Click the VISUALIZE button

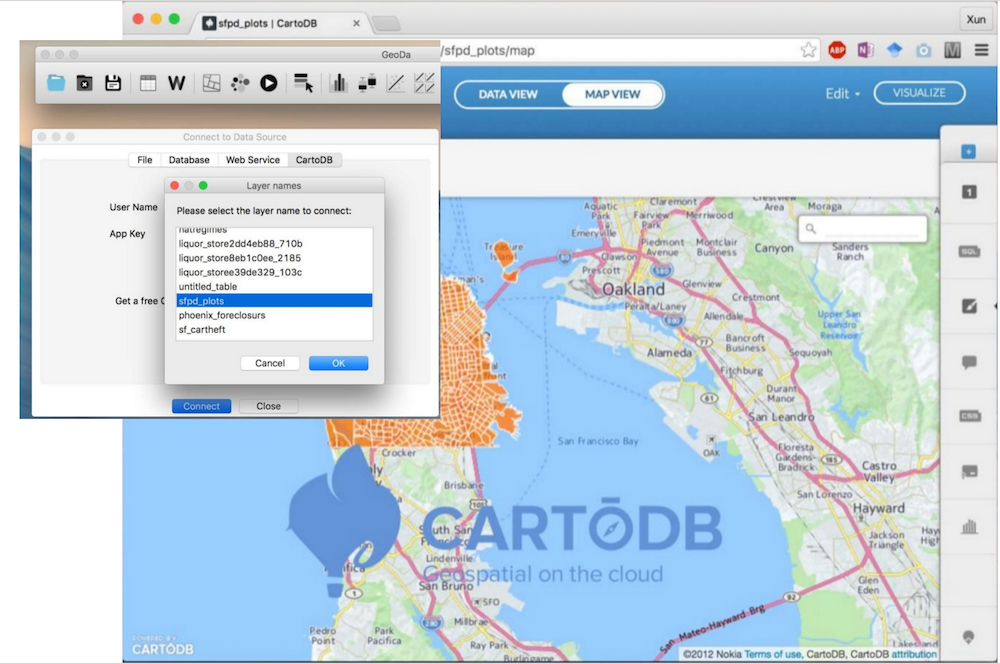[x=919, y=93]
